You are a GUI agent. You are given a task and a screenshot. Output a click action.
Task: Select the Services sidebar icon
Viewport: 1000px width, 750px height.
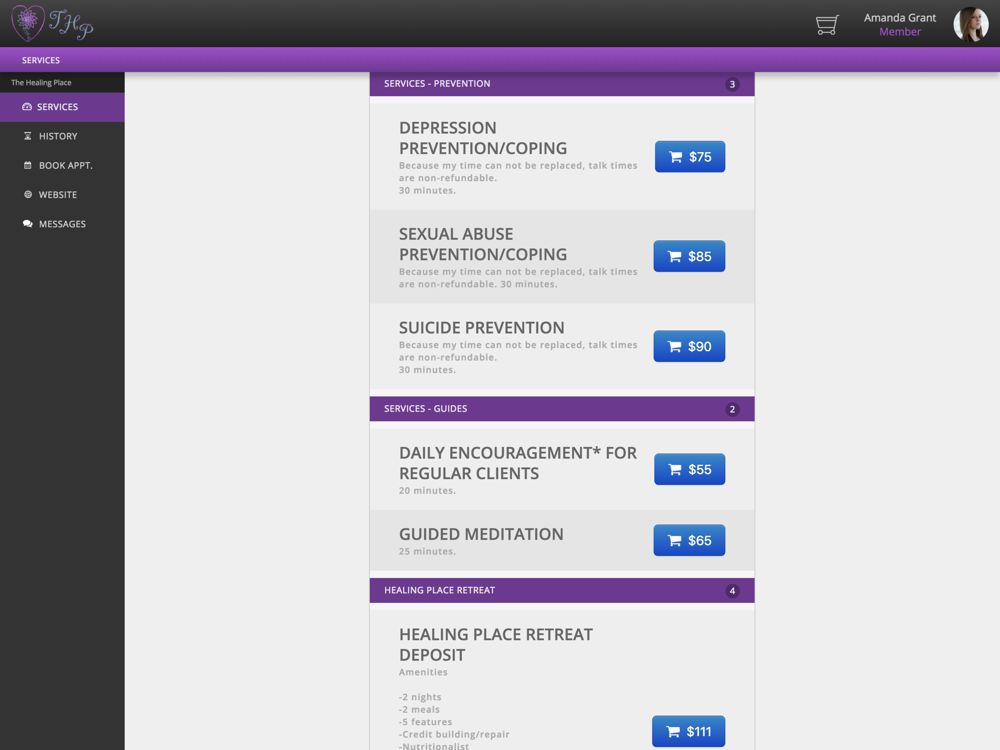[x=27, y=107]
